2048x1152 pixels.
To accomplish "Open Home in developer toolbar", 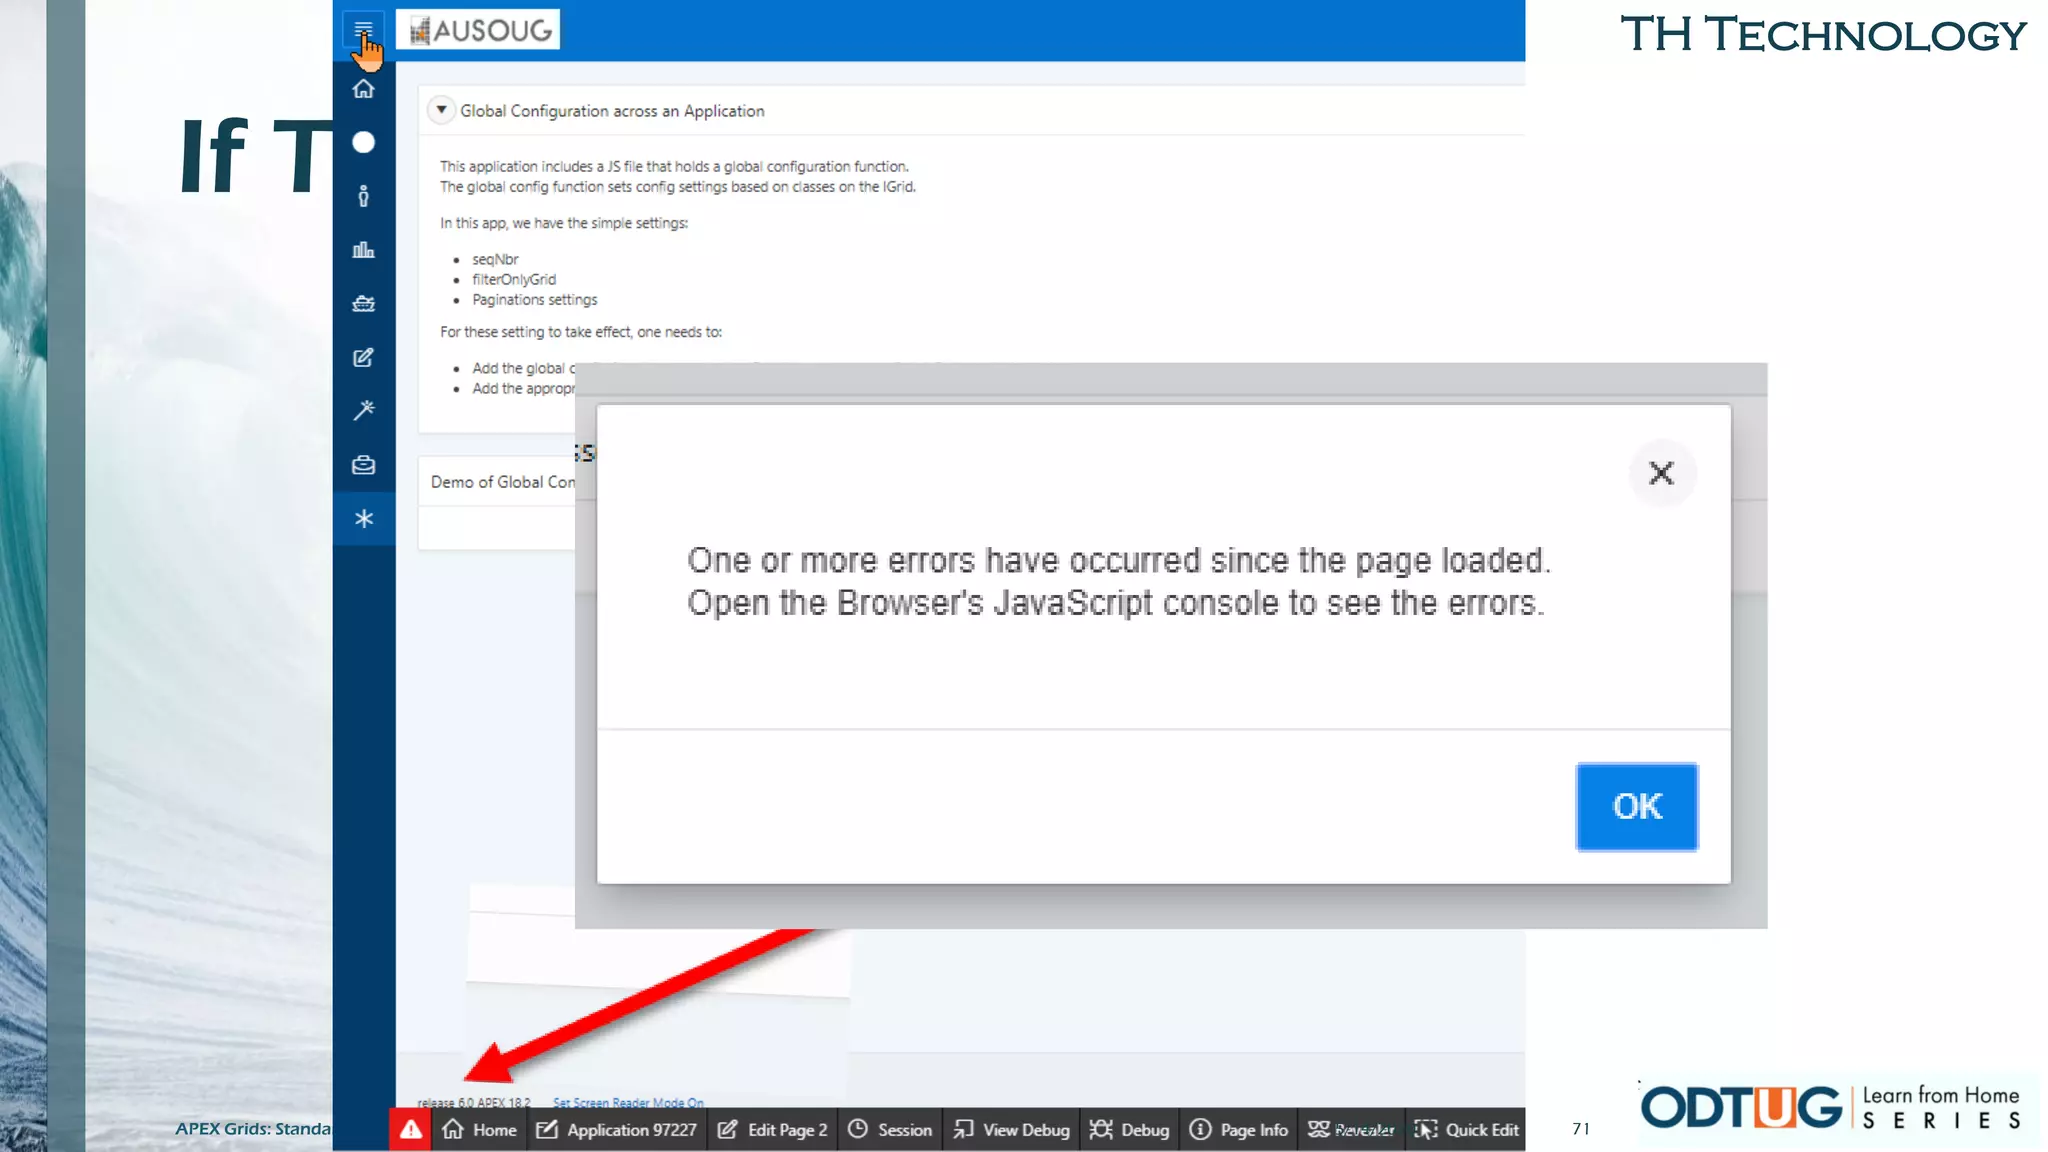I will (x=480, y=1129).
